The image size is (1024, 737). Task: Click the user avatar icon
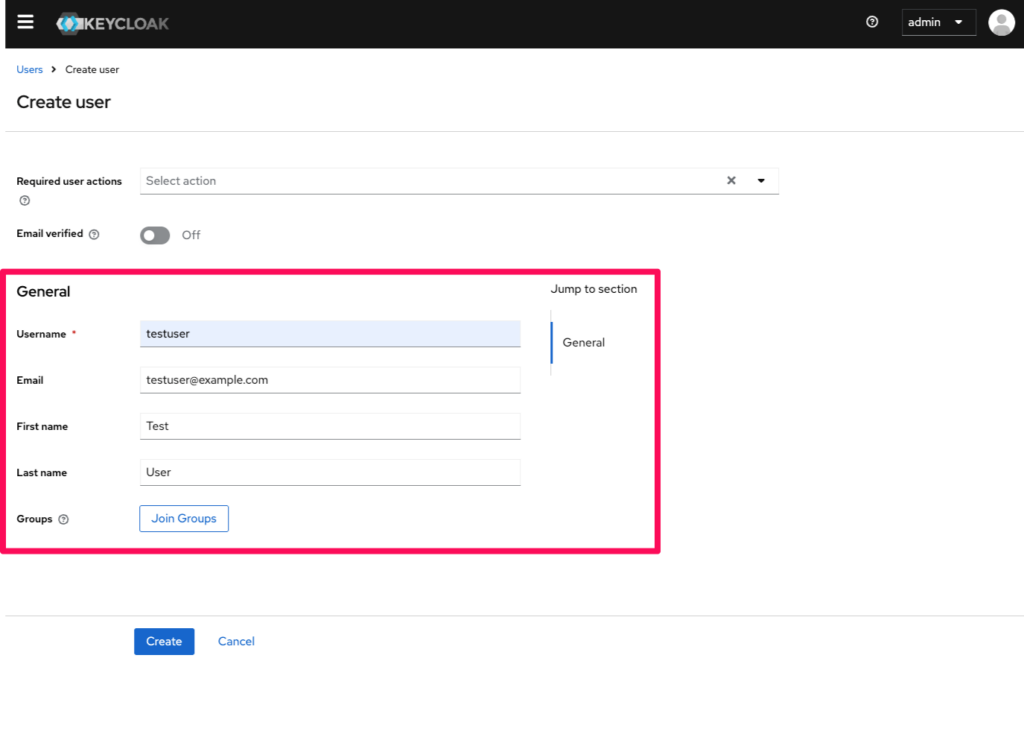click(x=1000, y=22)
